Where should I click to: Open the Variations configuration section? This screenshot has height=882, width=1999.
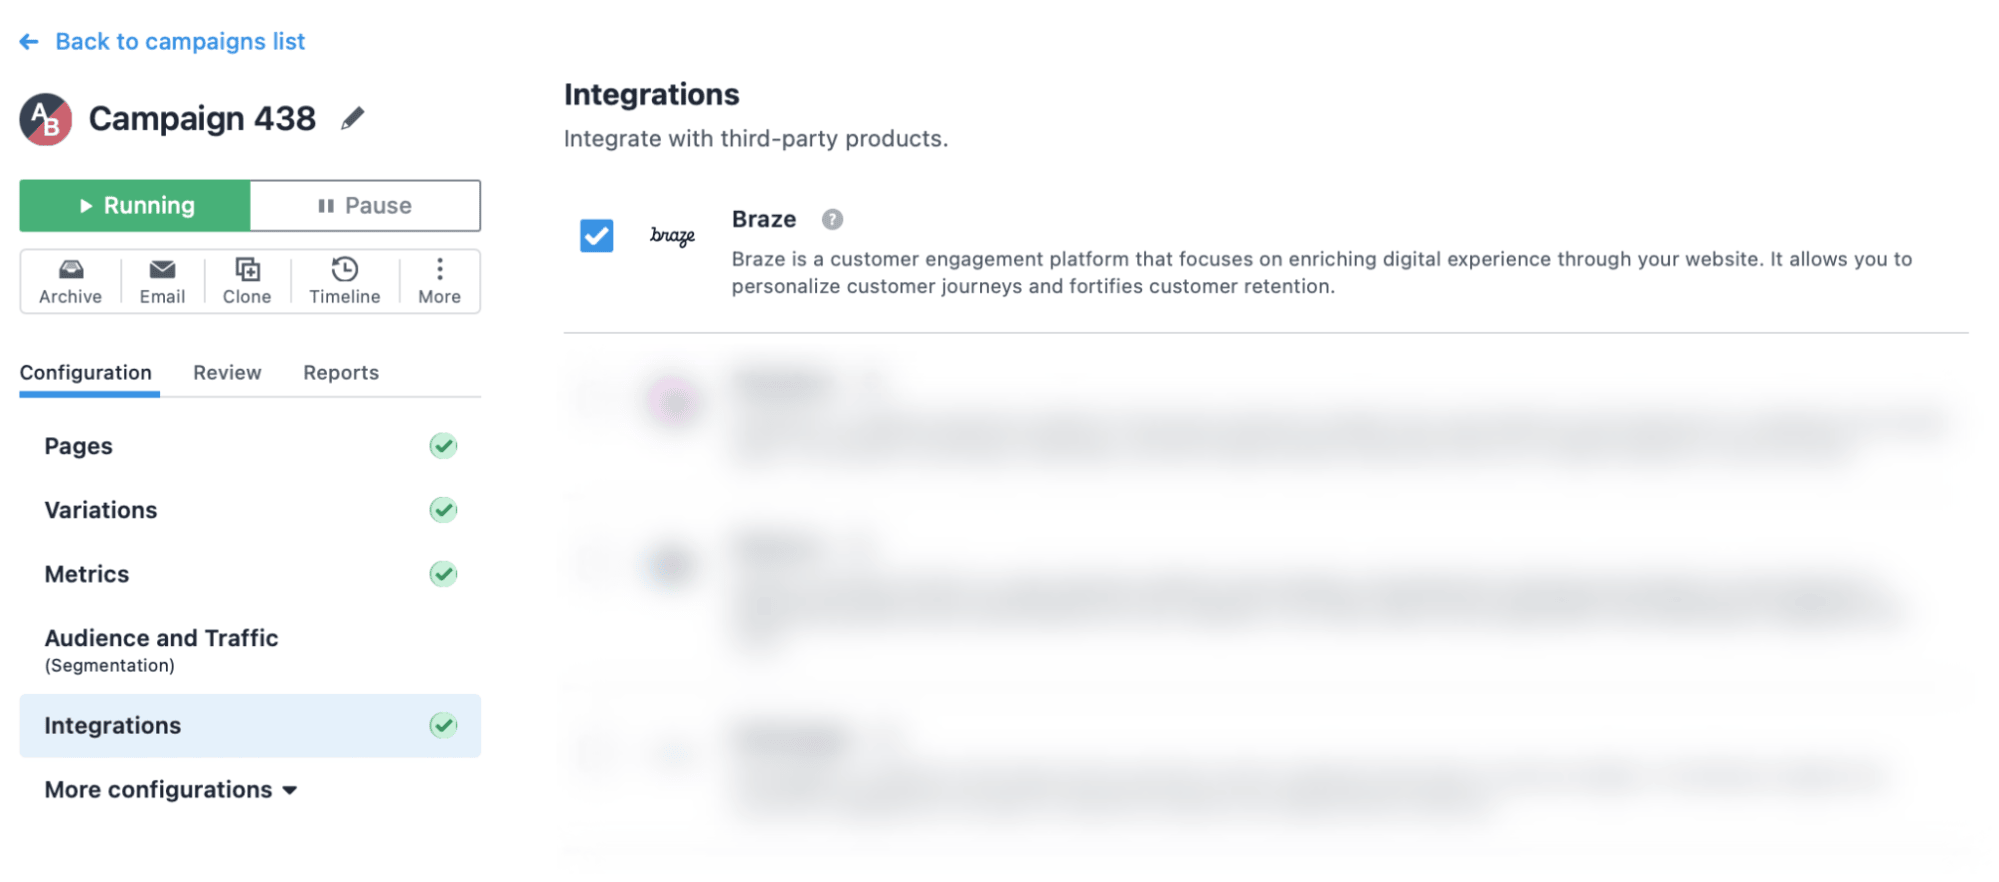click(101, 510)
